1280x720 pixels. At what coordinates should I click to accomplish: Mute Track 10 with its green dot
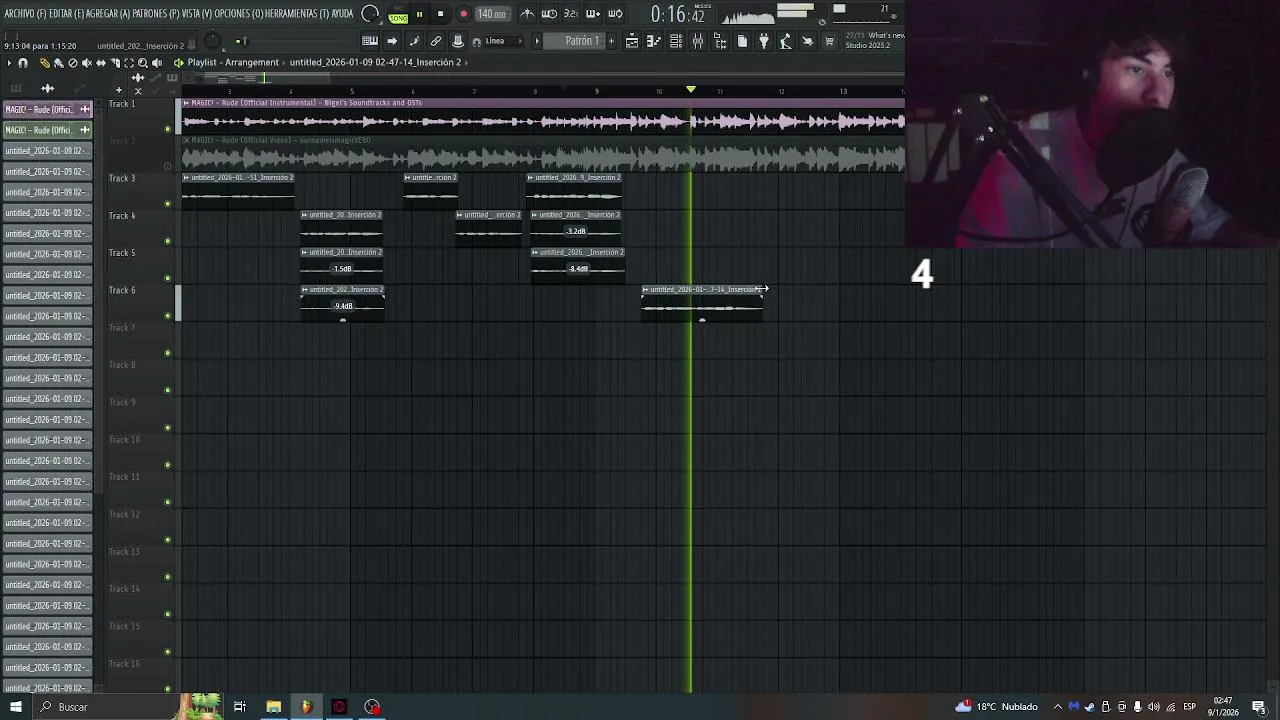(167, 465)
